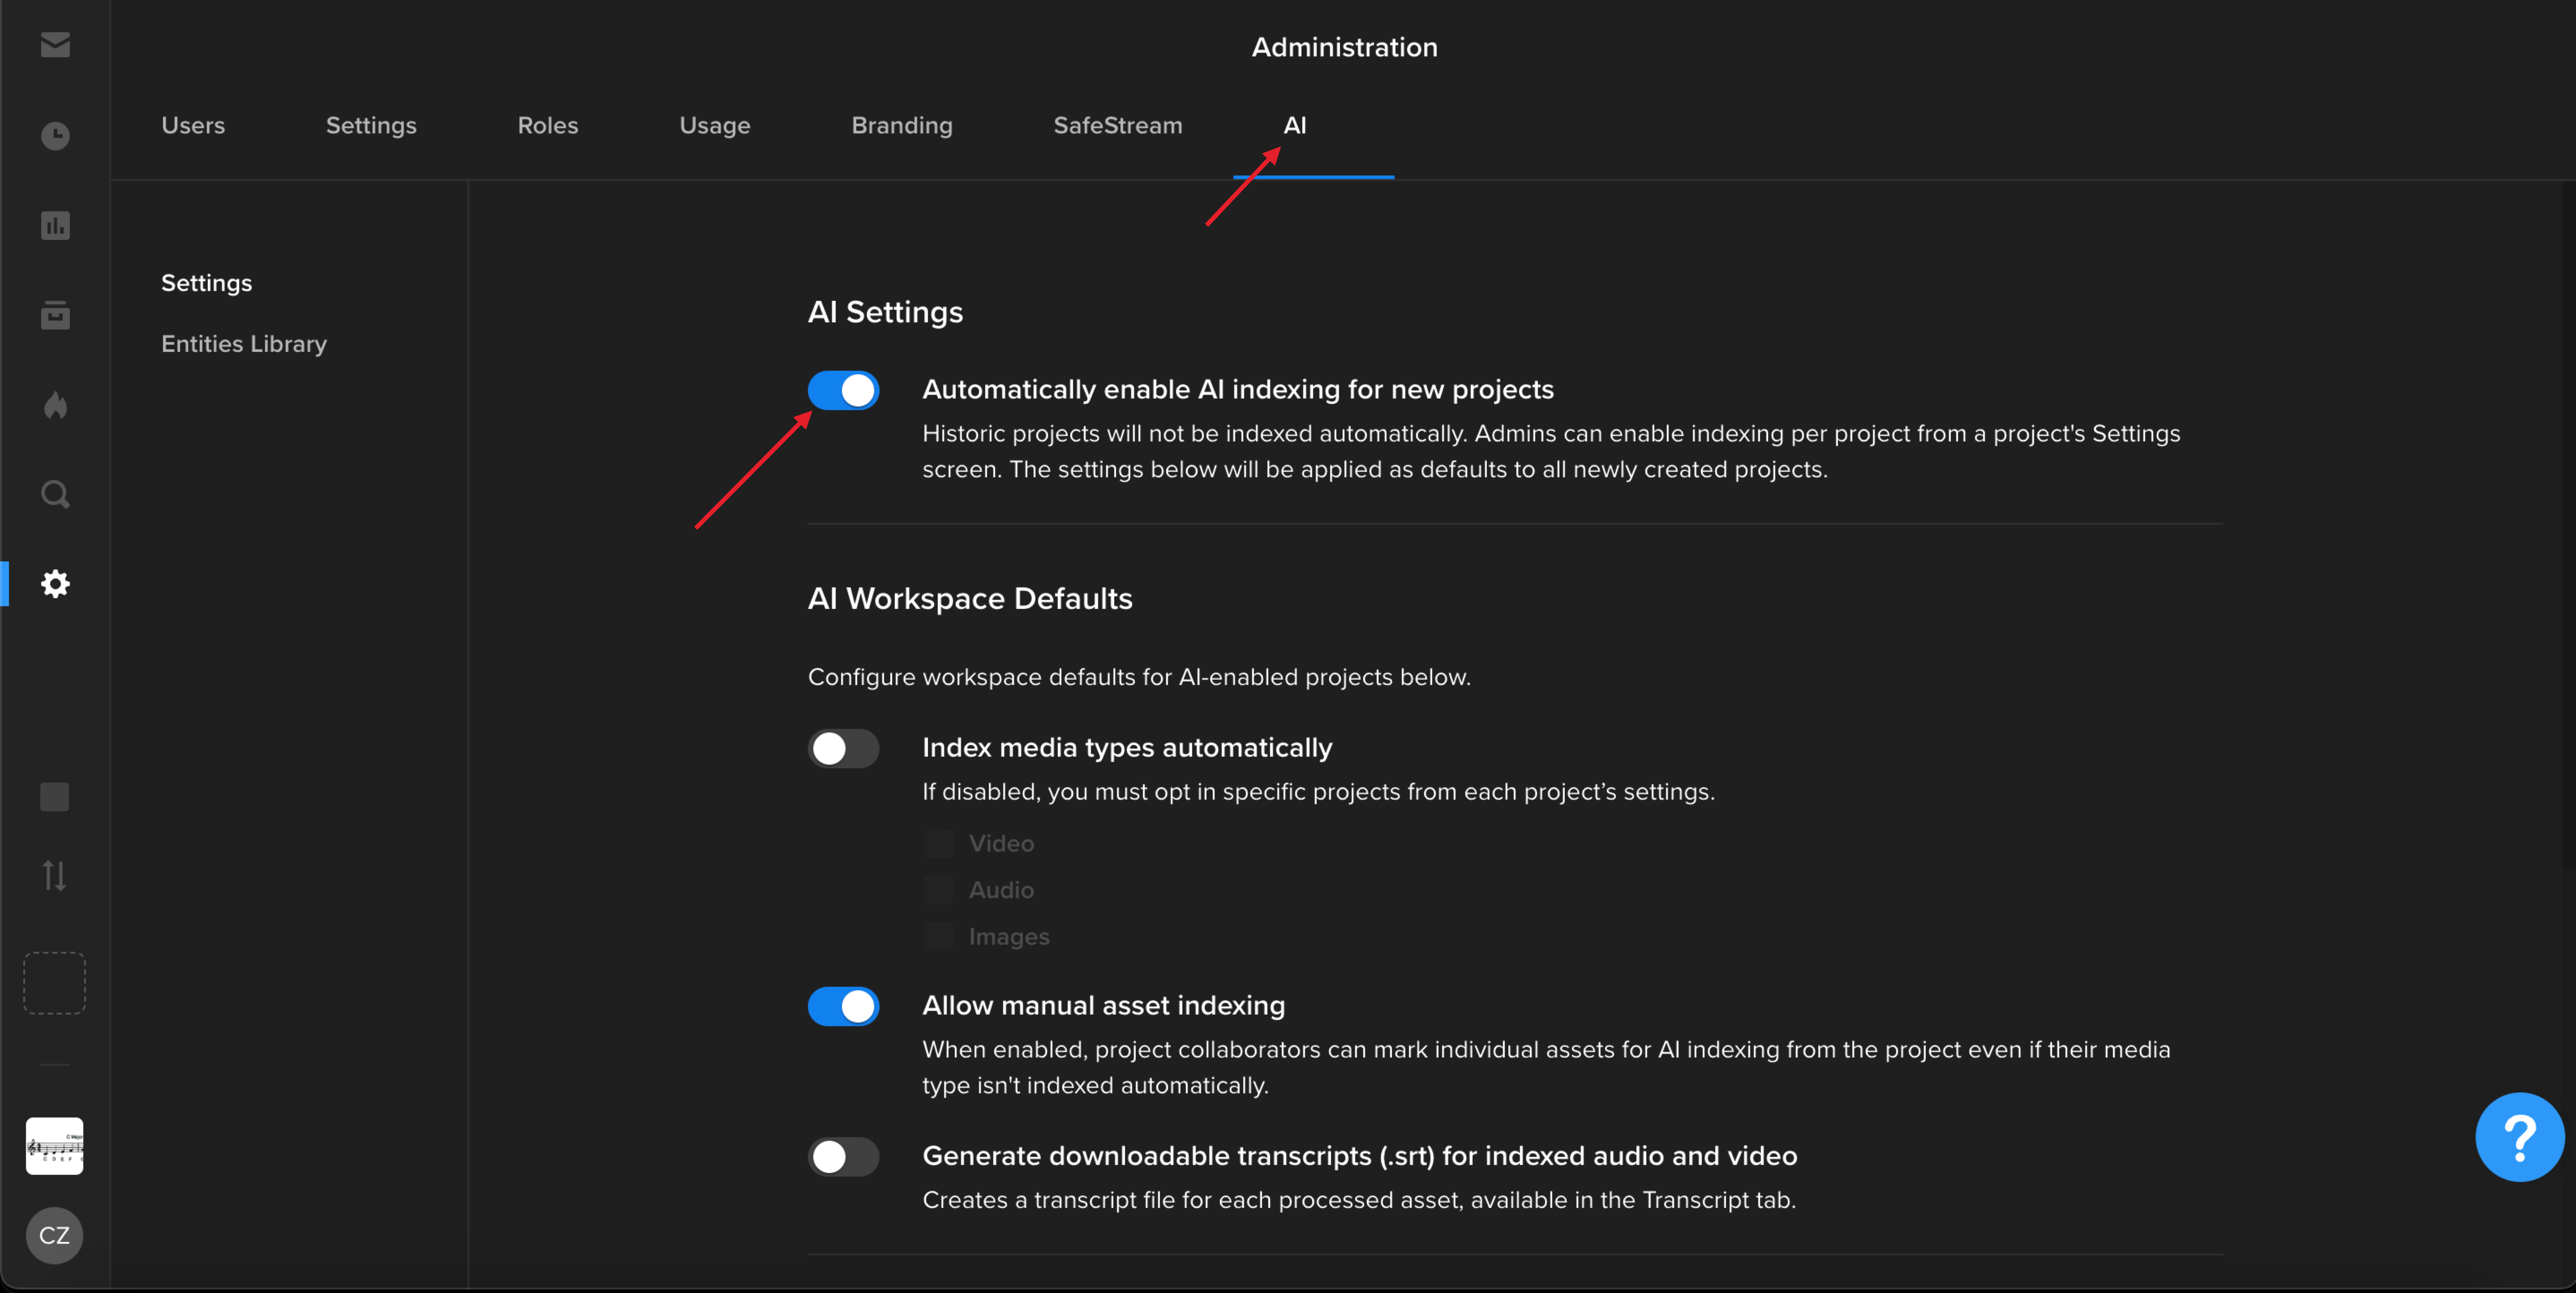The image size is (2576, 1293).
Task: Open the analytics bar chart icon
Action: [x=55, y=225]
